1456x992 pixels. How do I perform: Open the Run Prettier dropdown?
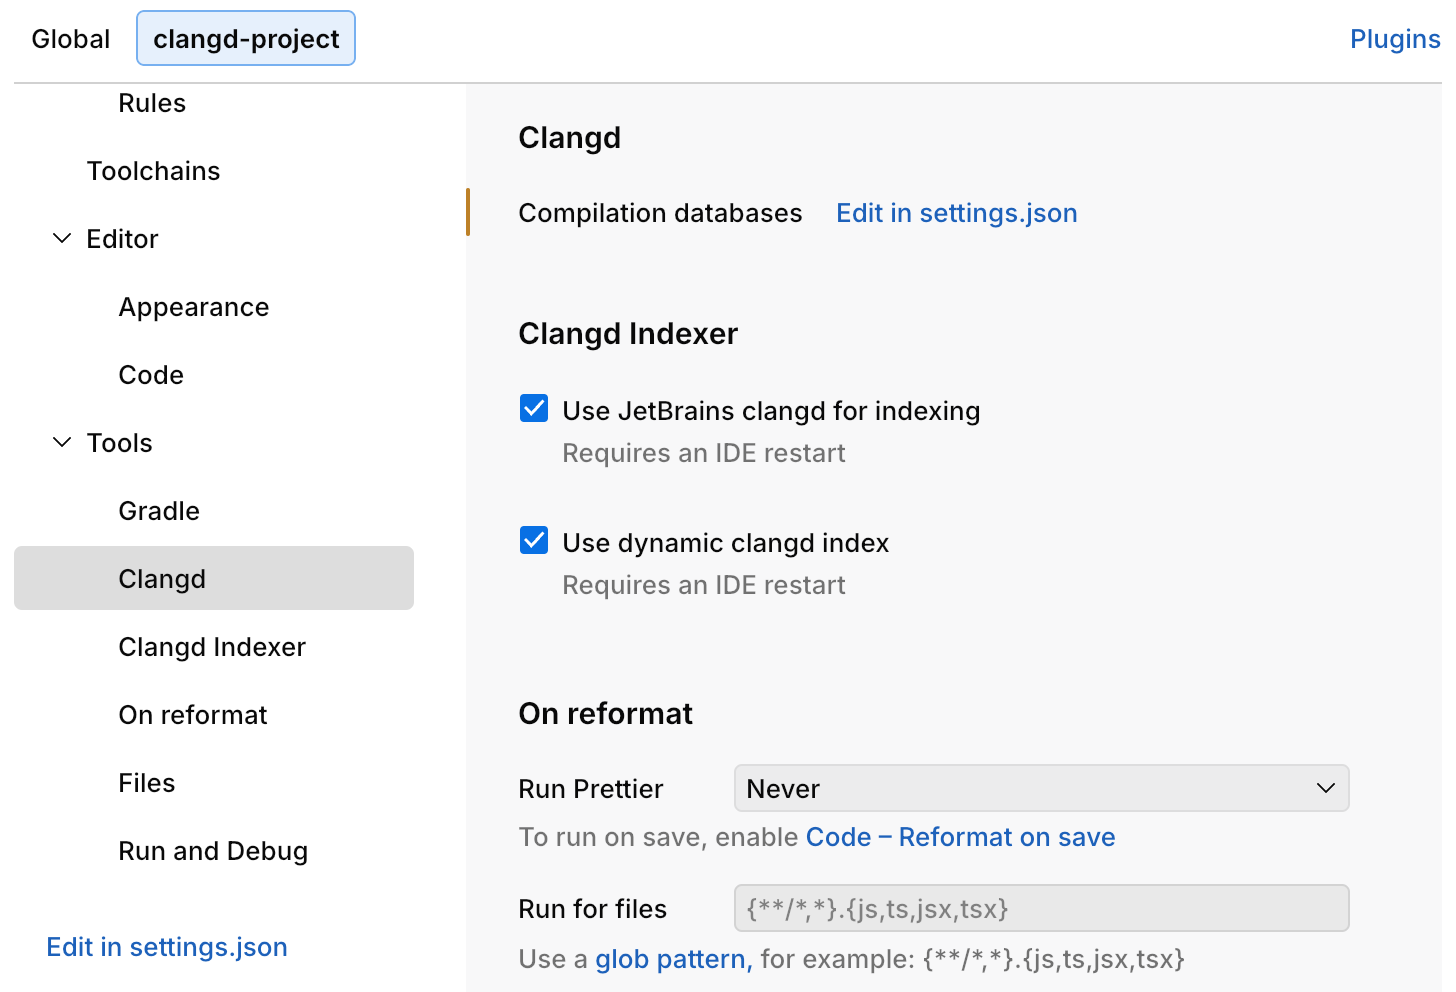(1040, 788)
